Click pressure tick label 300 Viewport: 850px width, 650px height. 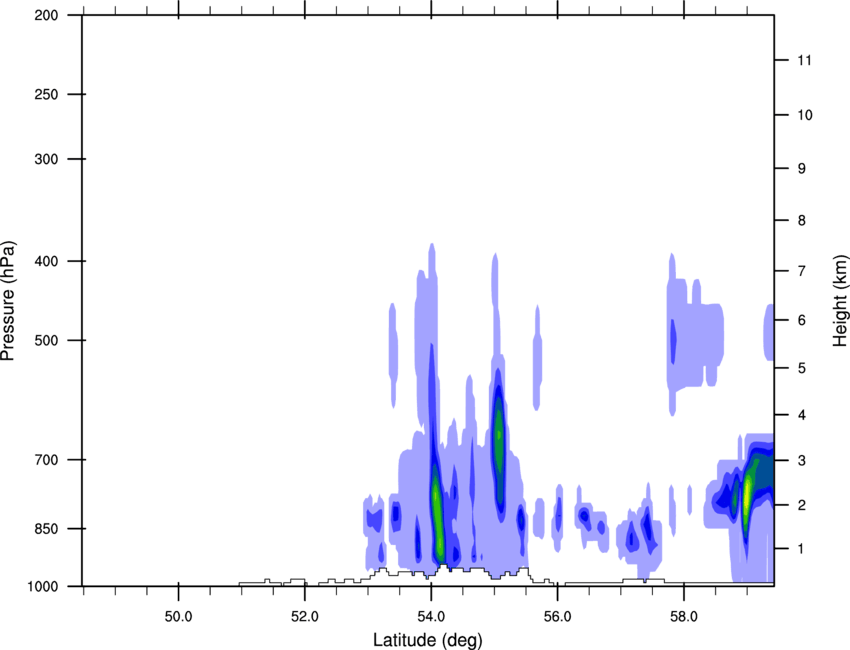click(46, 159)
